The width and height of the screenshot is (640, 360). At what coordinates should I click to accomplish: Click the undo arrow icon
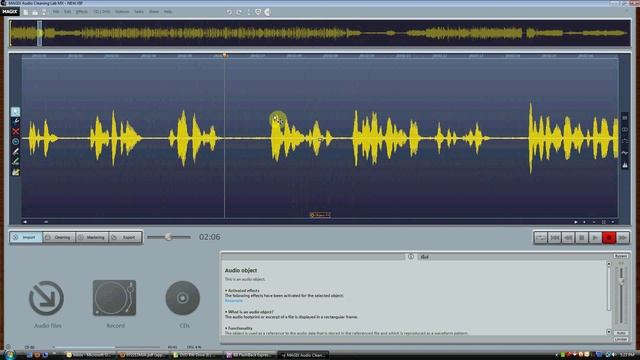click(229, 12)
